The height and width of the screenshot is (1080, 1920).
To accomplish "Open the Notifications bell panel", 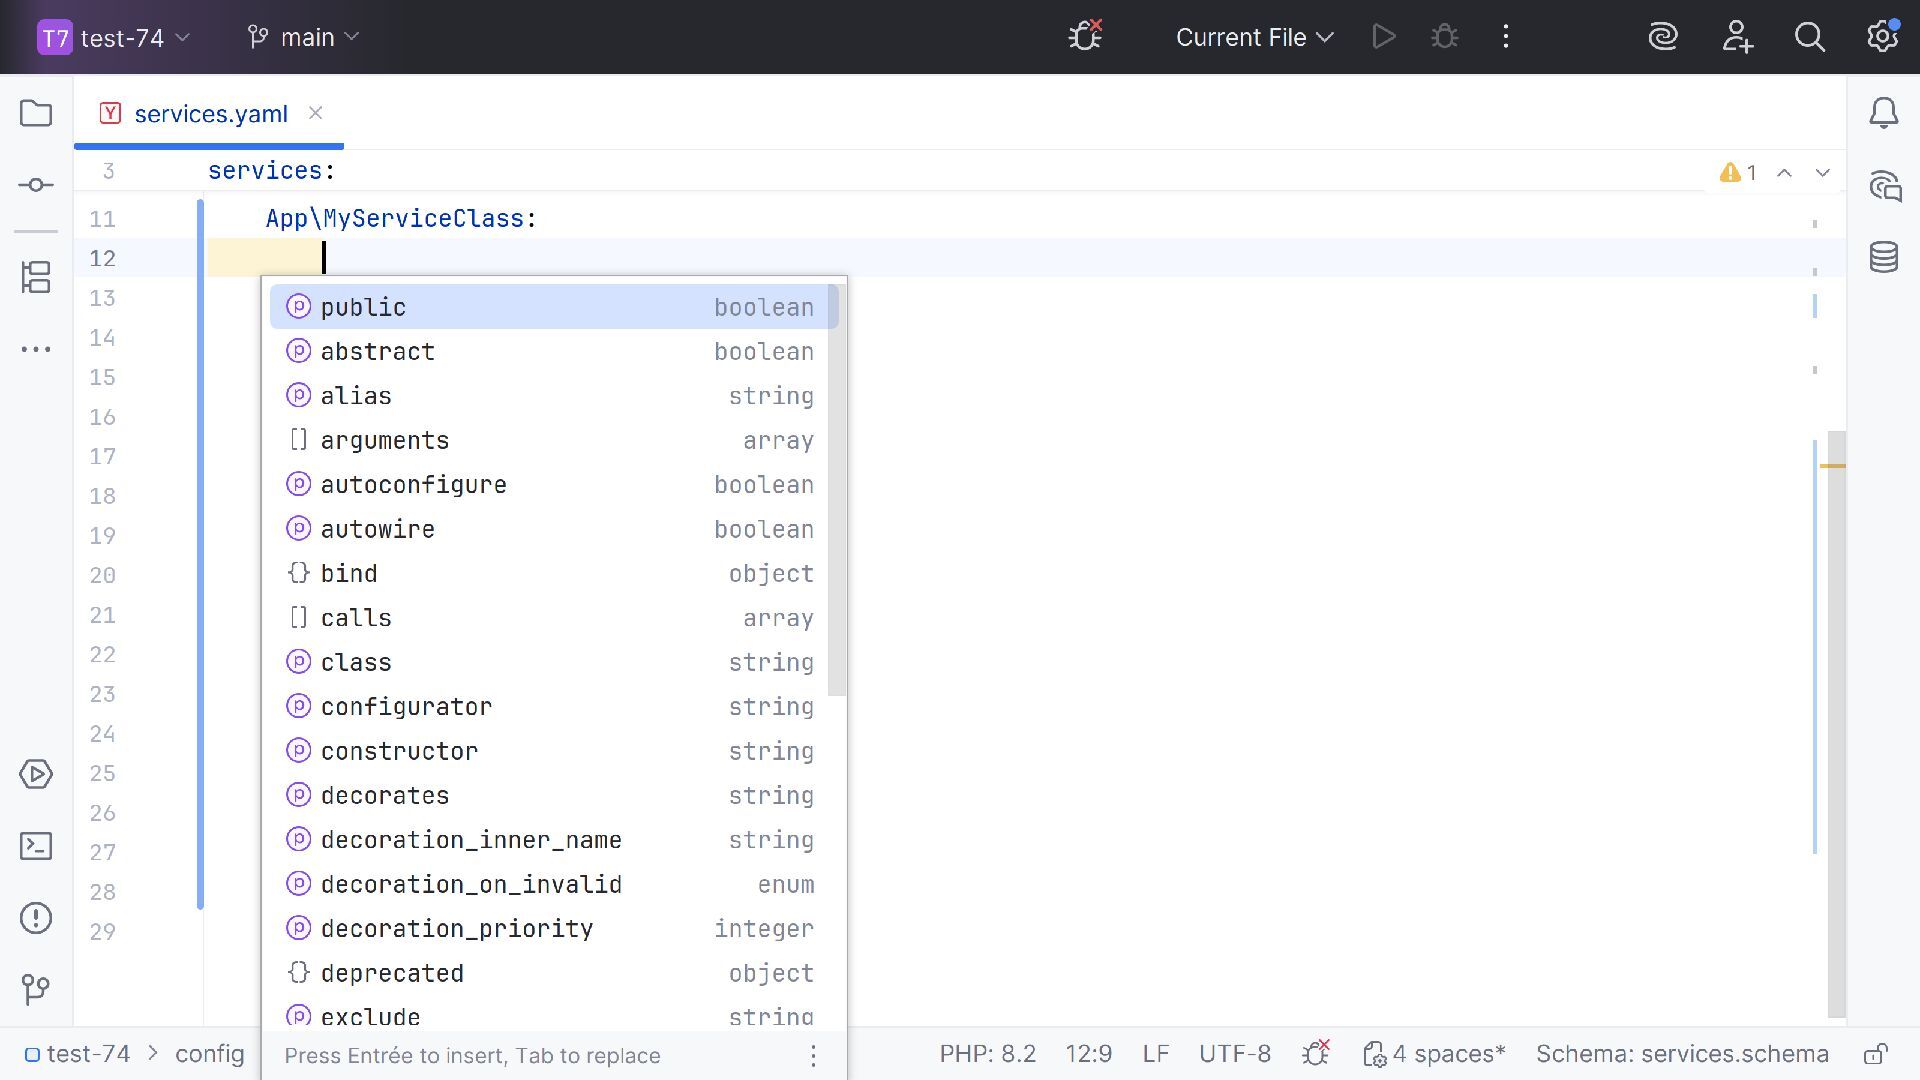I will tap(1884, 113).
